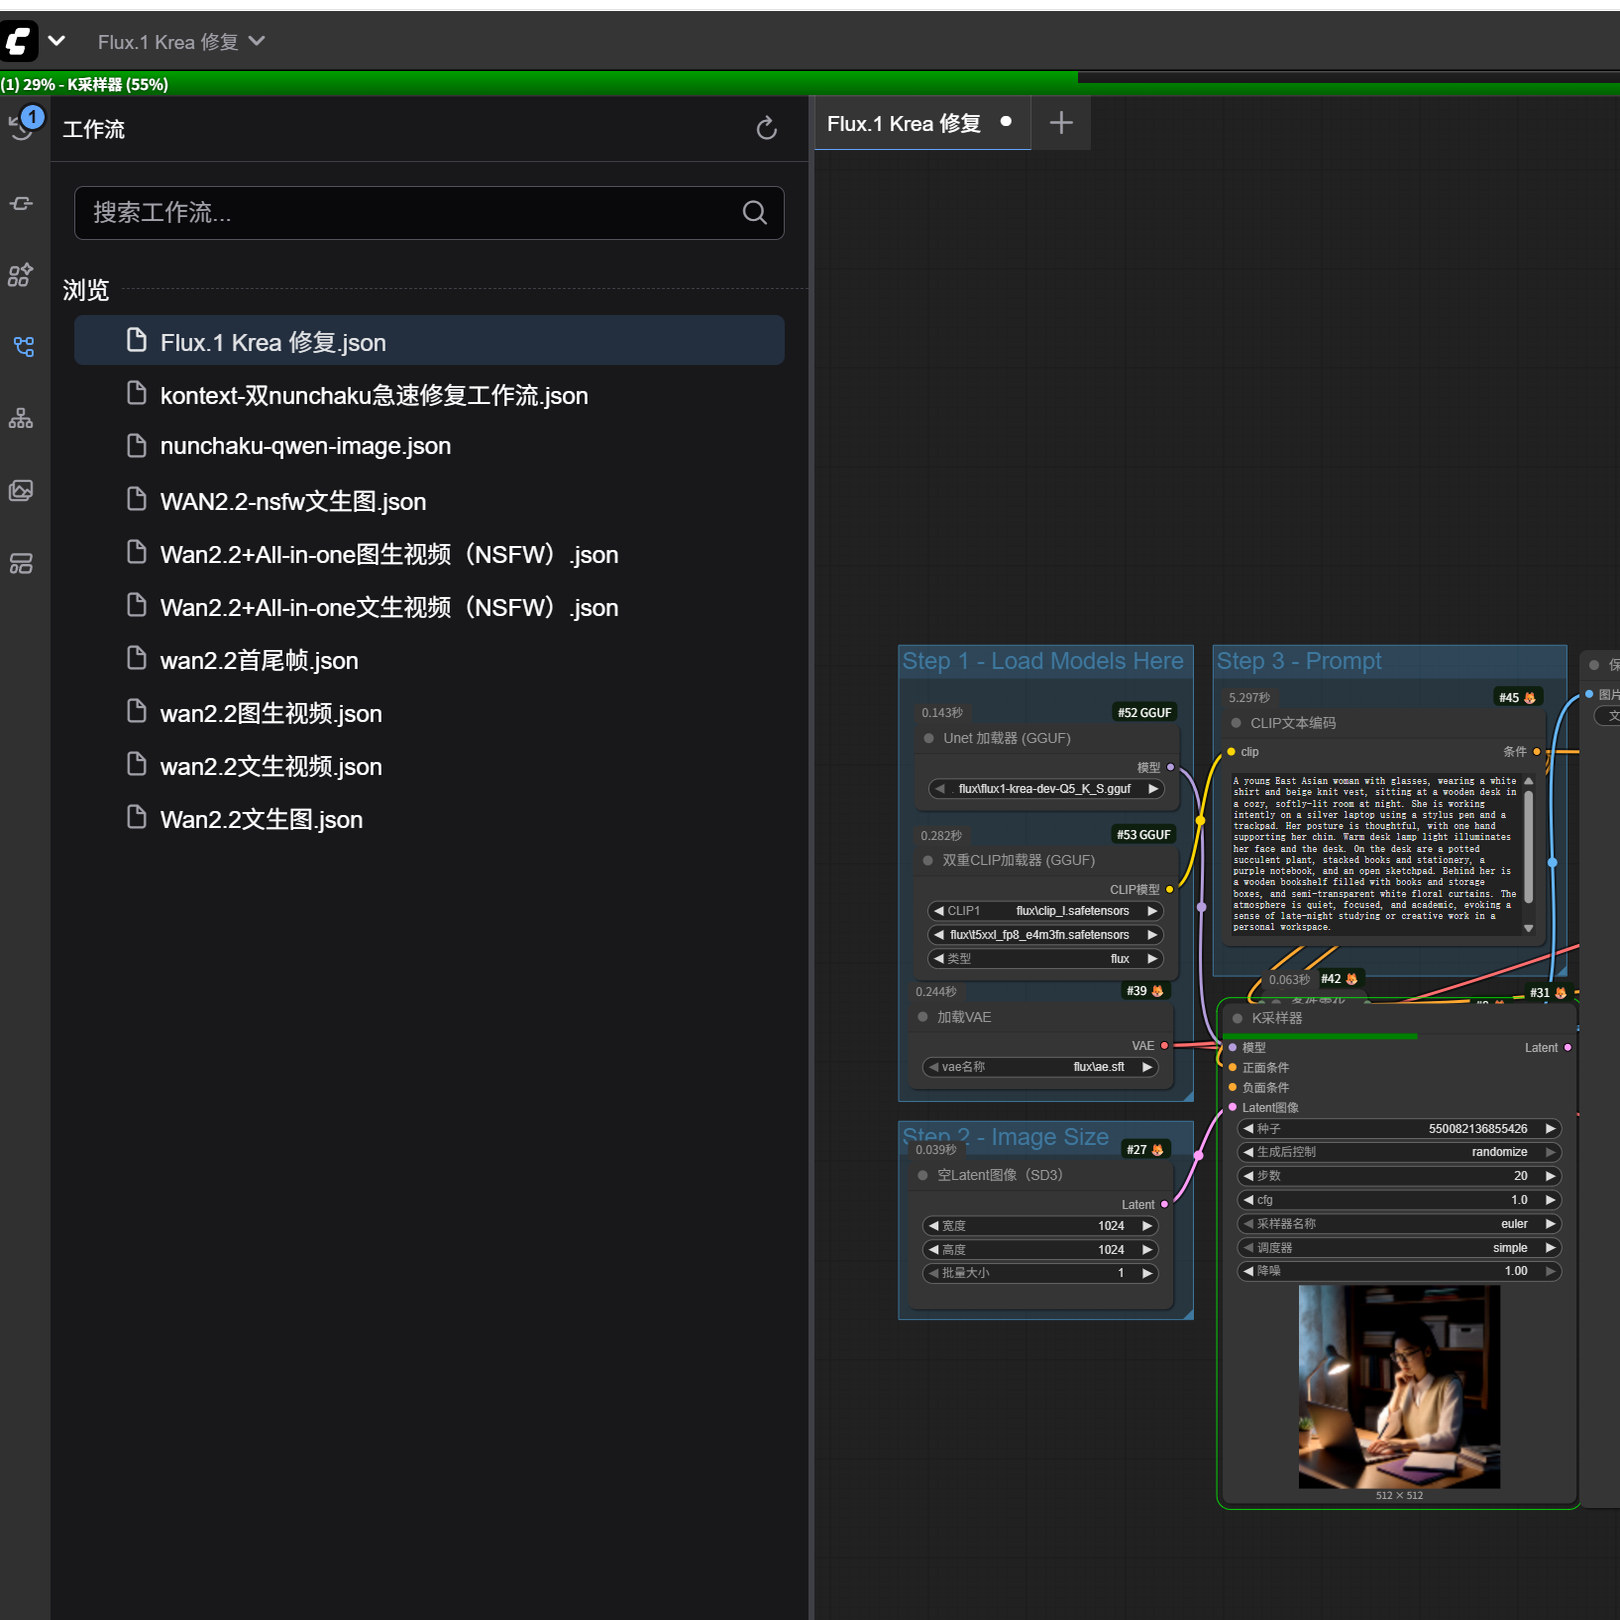This screenshot has width=1620, height=1620.
Task: Click the ComfyUI logo in top-left
Action: click(x=19, y=41)
